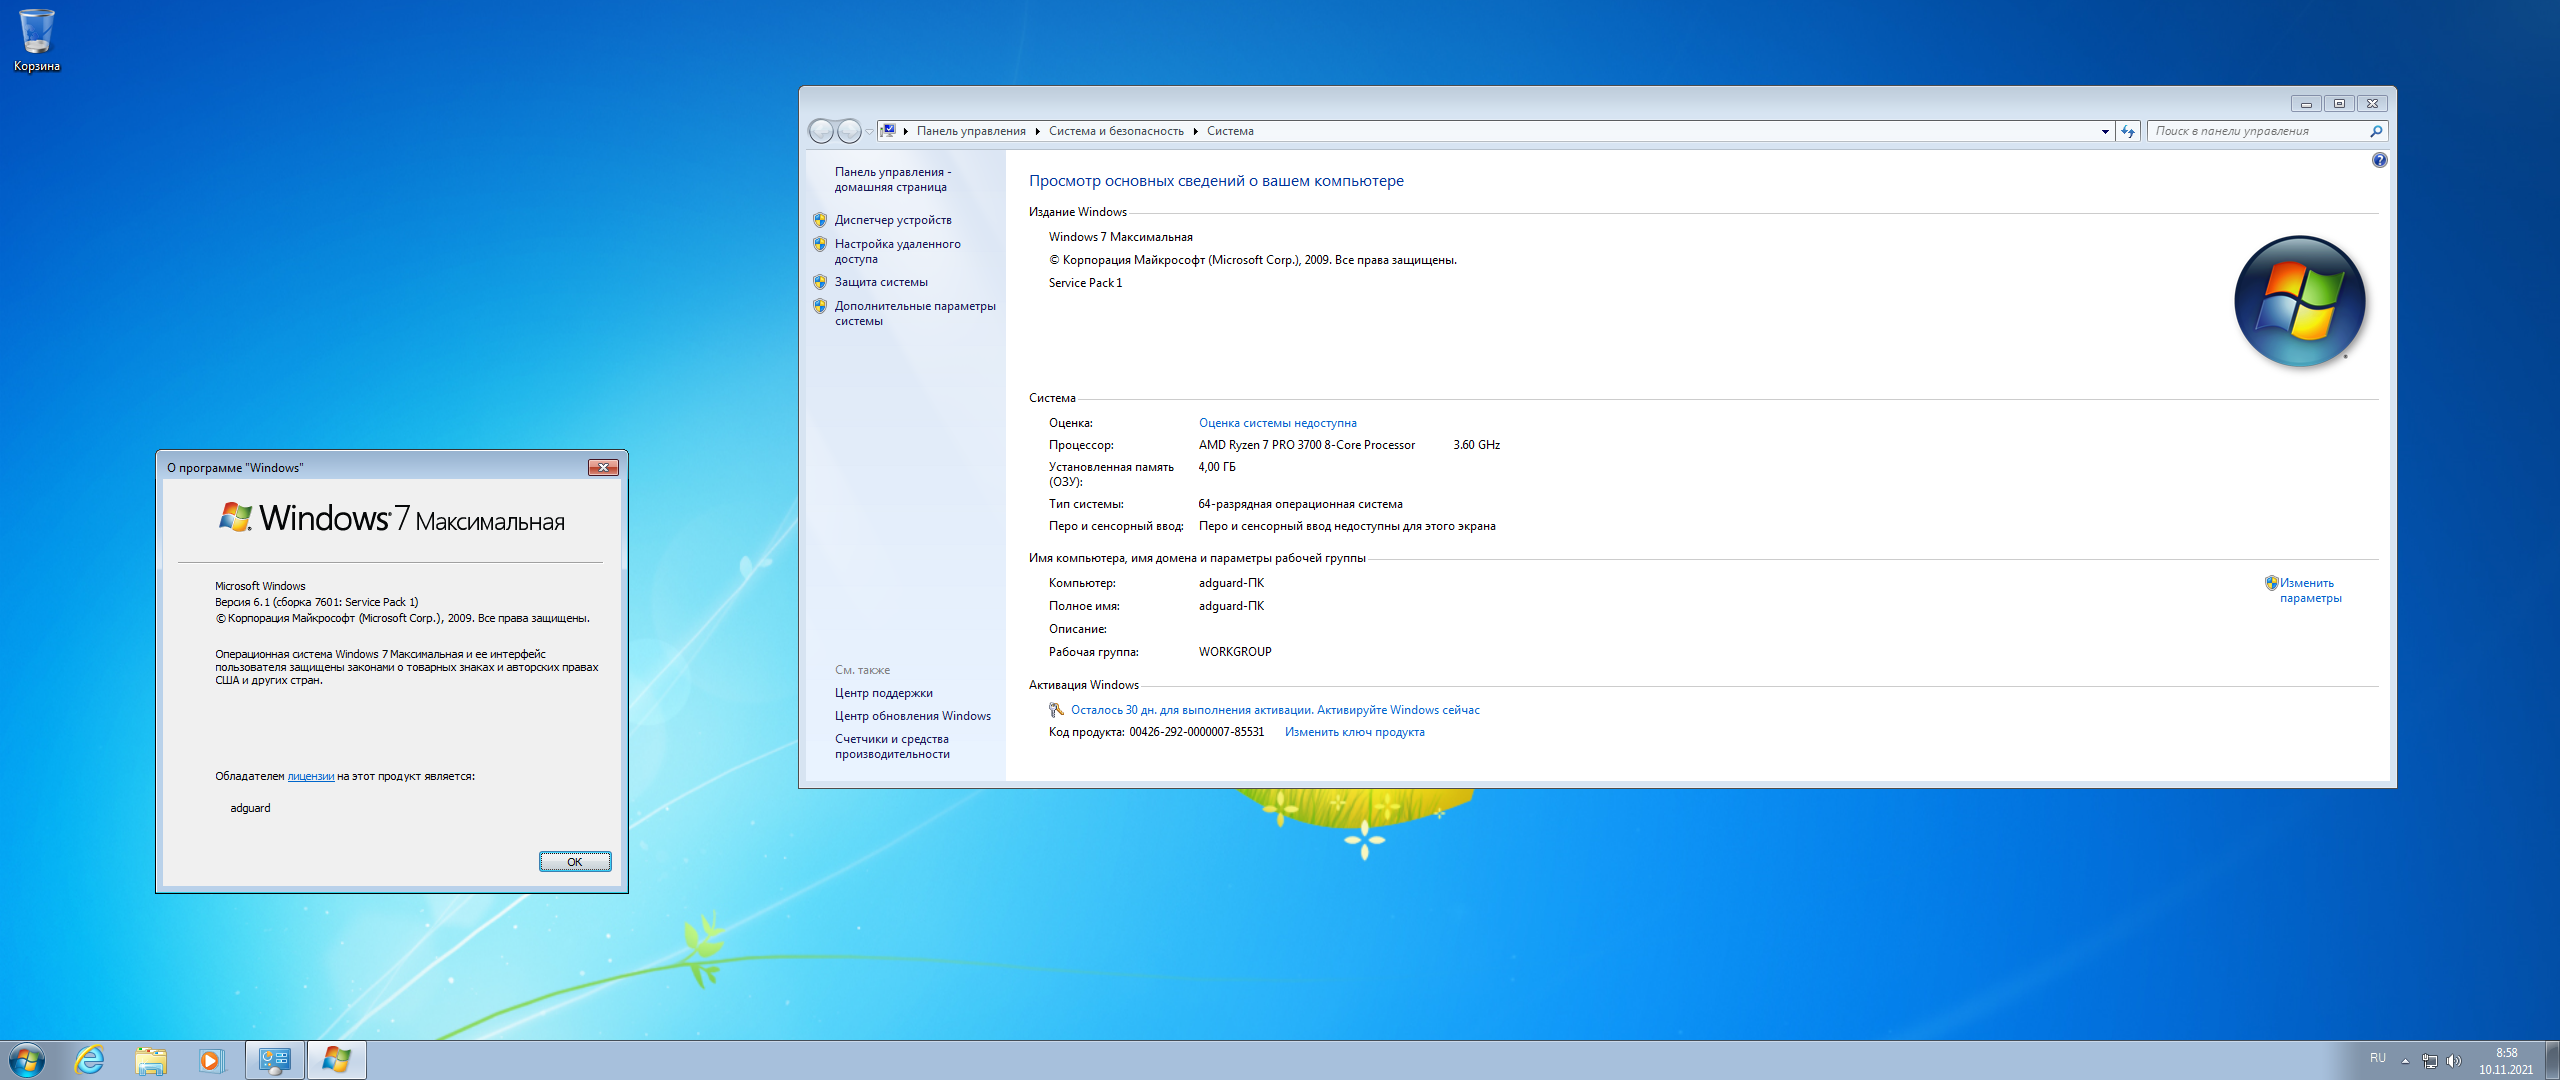Open 'Диспетчер устройств' link
Image resolution: width=2560 pixels, height=1080 pixels.
coord(893,220)
